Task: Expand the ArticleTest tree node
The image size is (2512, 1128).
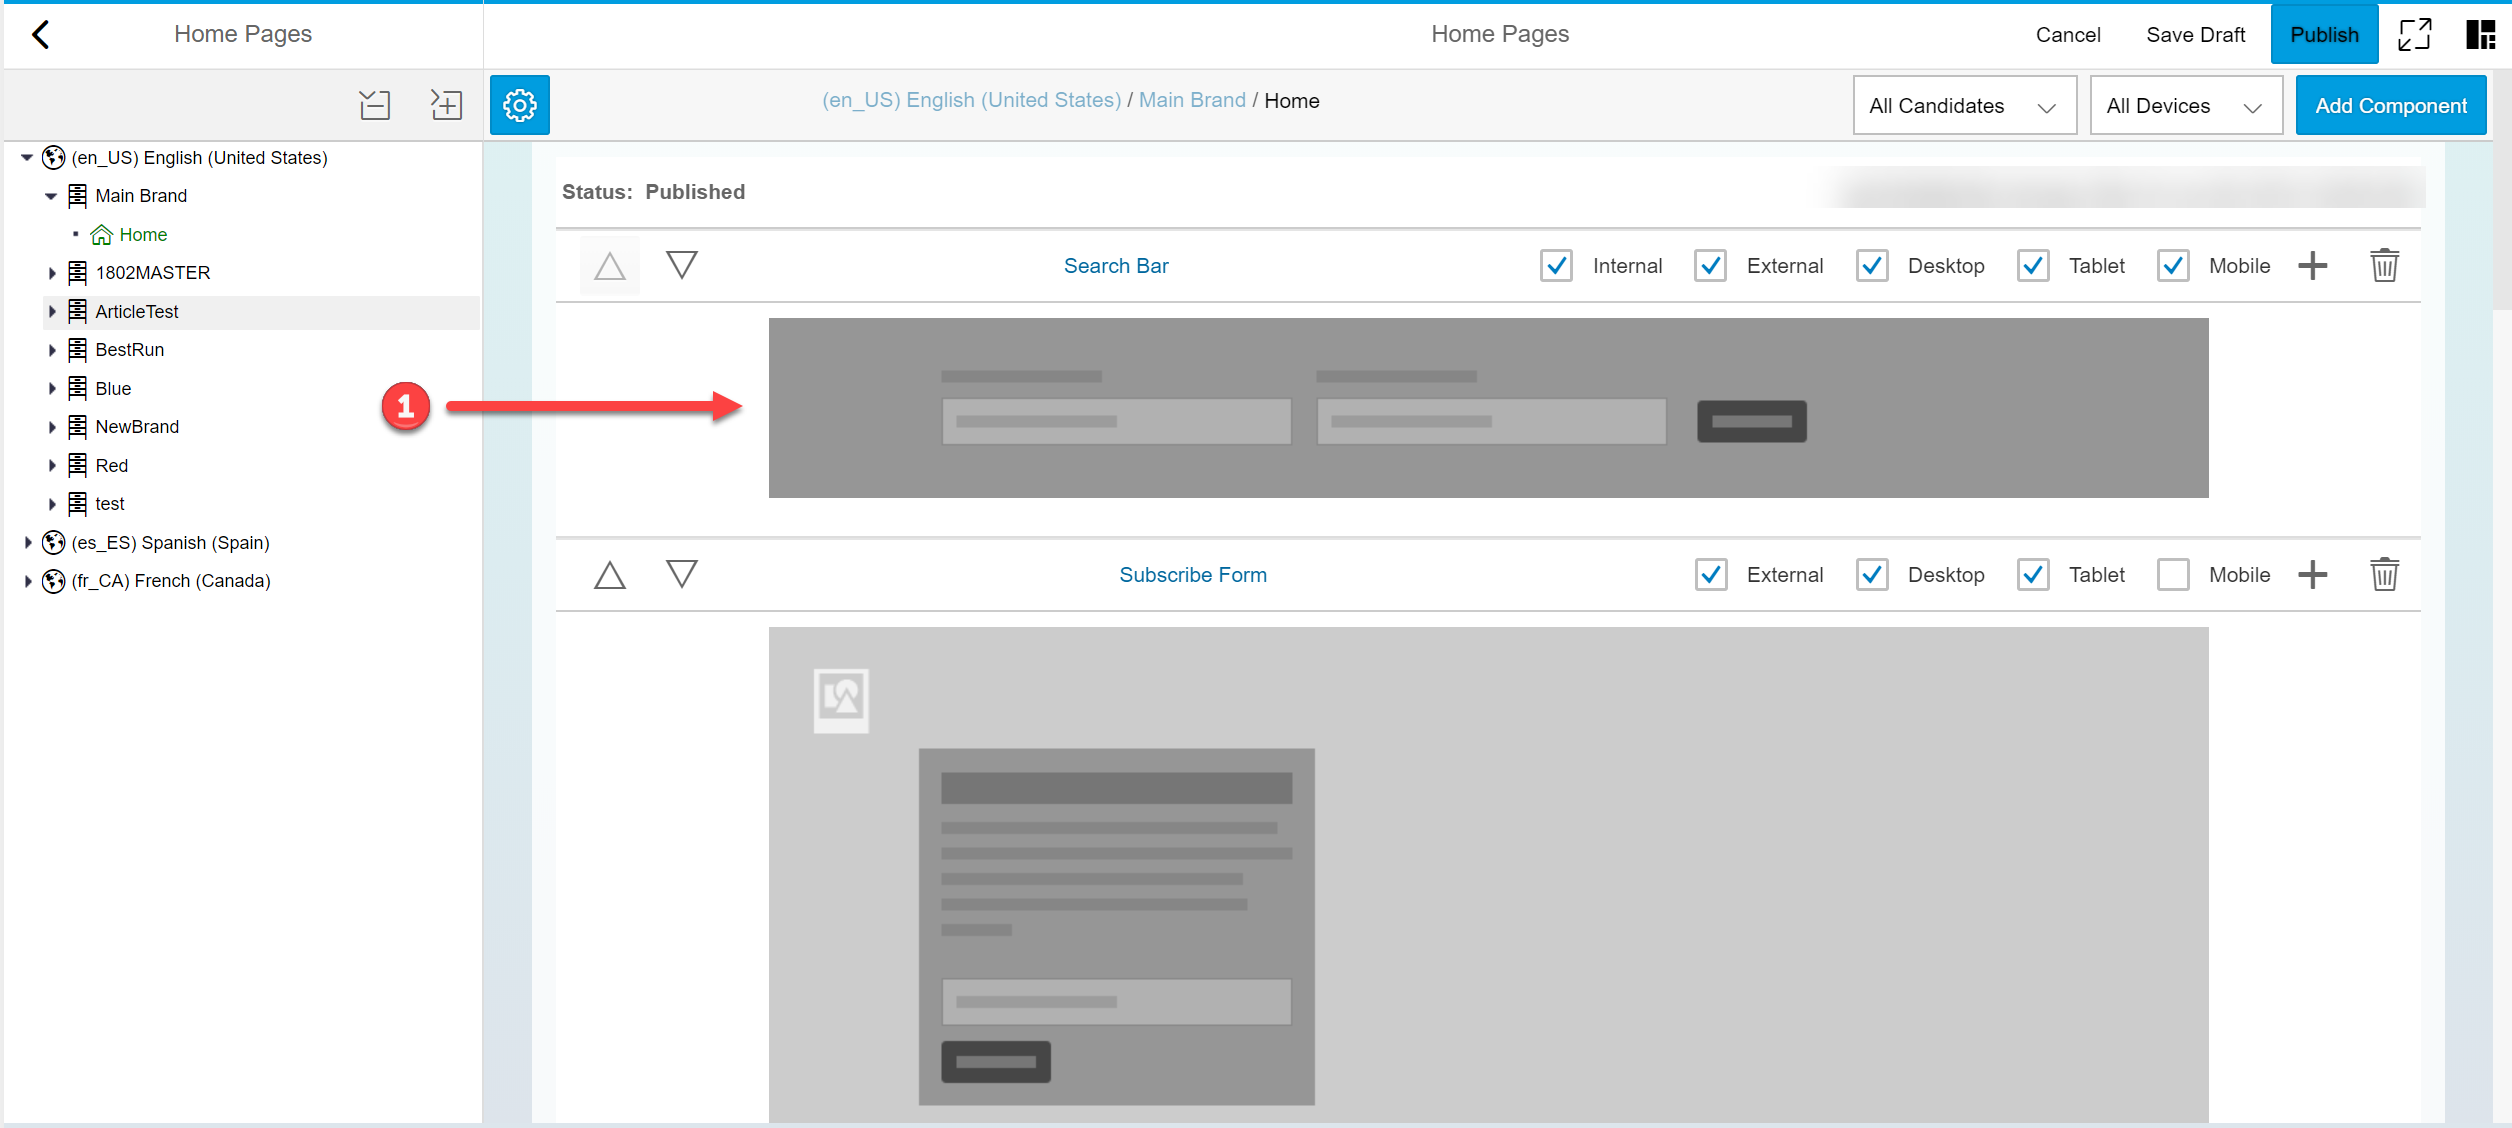Action: (52, 312)
